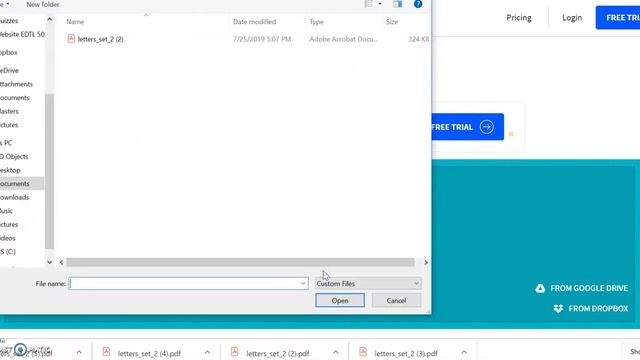Select Dropbox in navigation pane
The image size is (640, 360).
point(9,52)
